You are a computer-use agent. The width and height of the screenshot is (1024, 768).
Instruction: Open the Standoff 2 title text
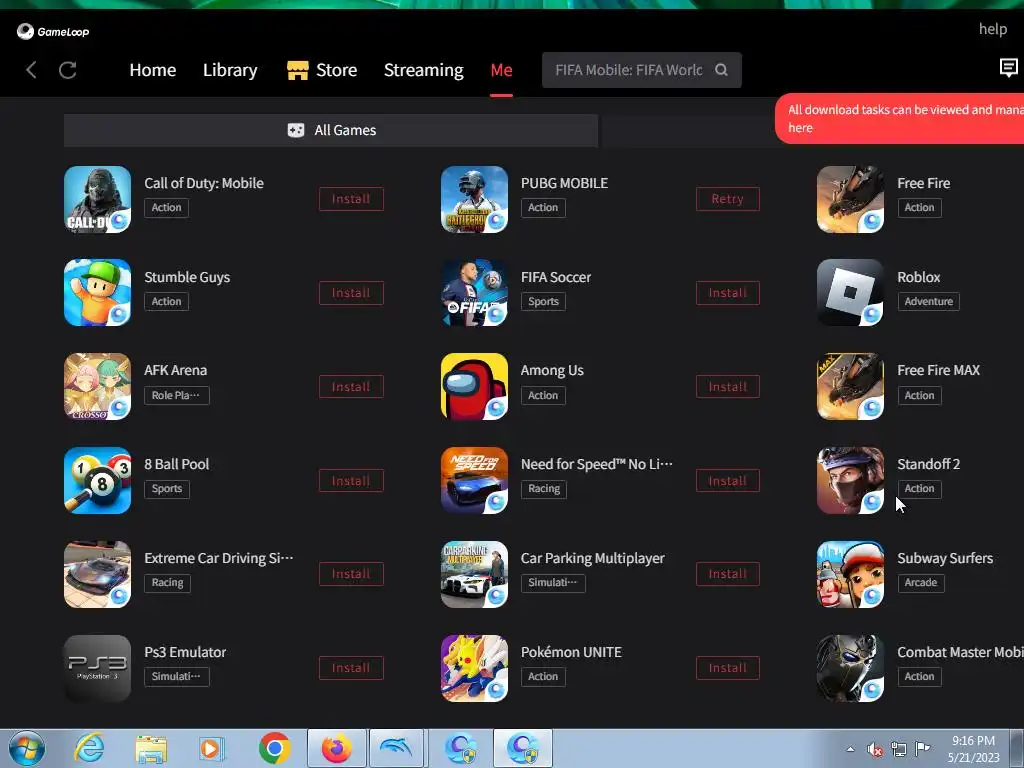[x=929, y=464]
